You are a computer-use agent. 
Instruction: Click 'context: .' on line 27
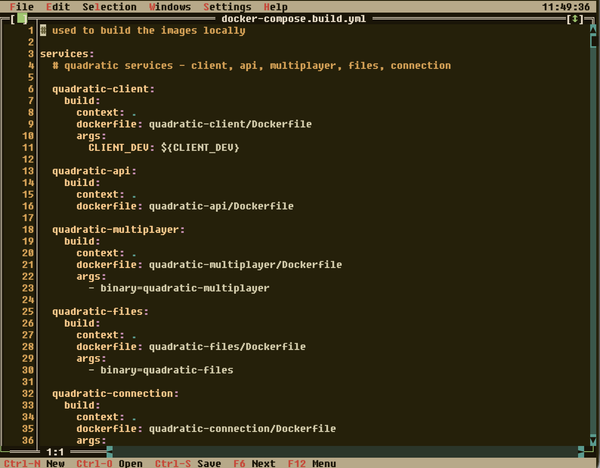106,335
